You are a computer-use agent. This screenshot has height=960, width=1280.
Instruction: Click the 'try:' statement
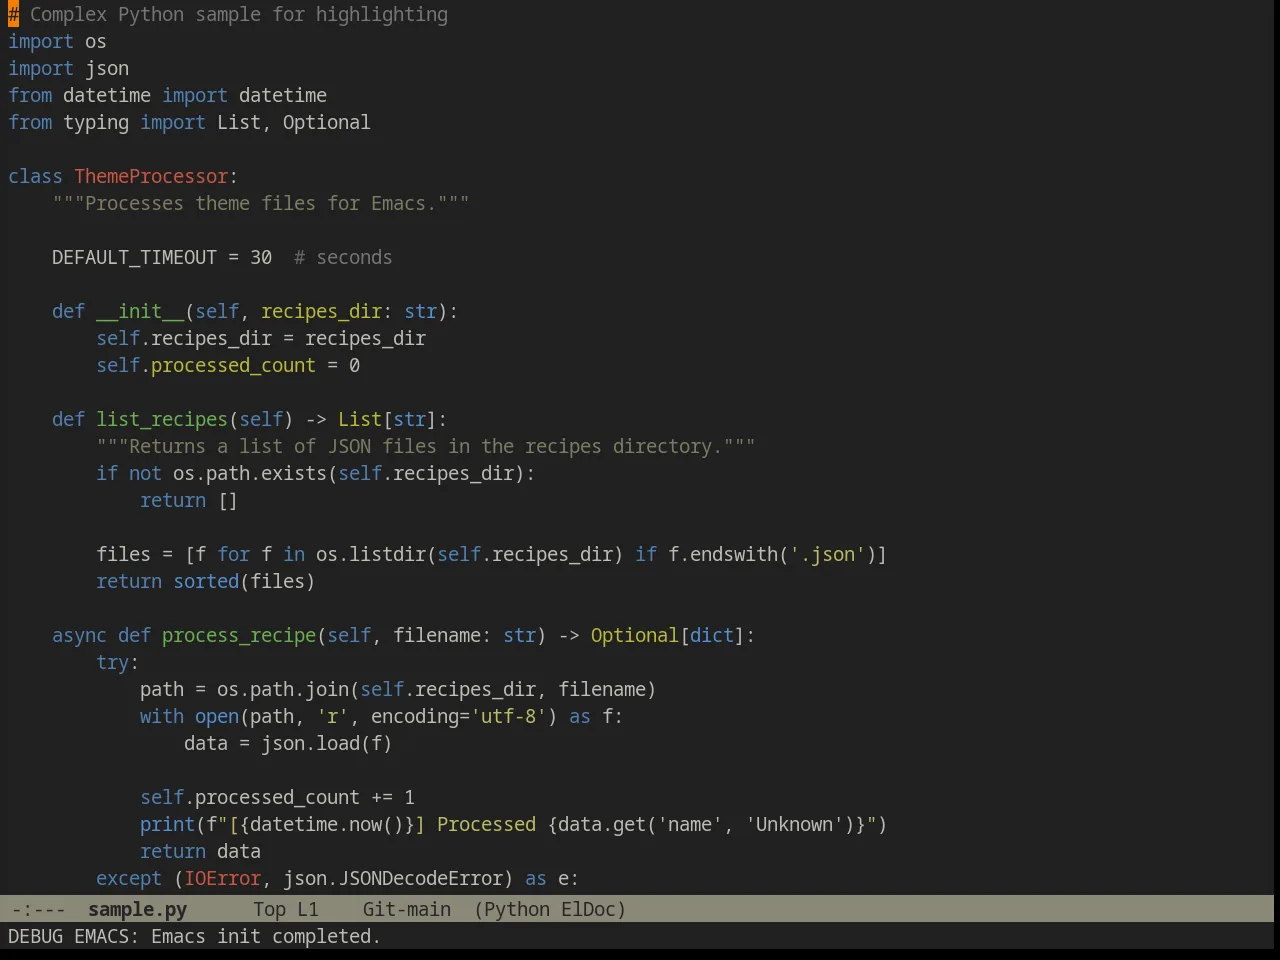pyautogui.click(x=117, y=662)
